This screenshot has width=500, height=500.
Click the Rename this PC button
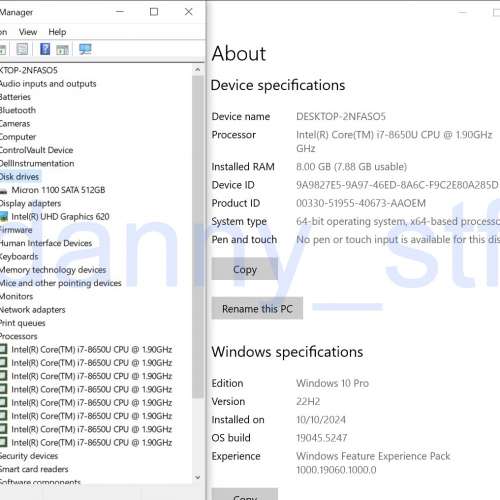tap(257, 308)
